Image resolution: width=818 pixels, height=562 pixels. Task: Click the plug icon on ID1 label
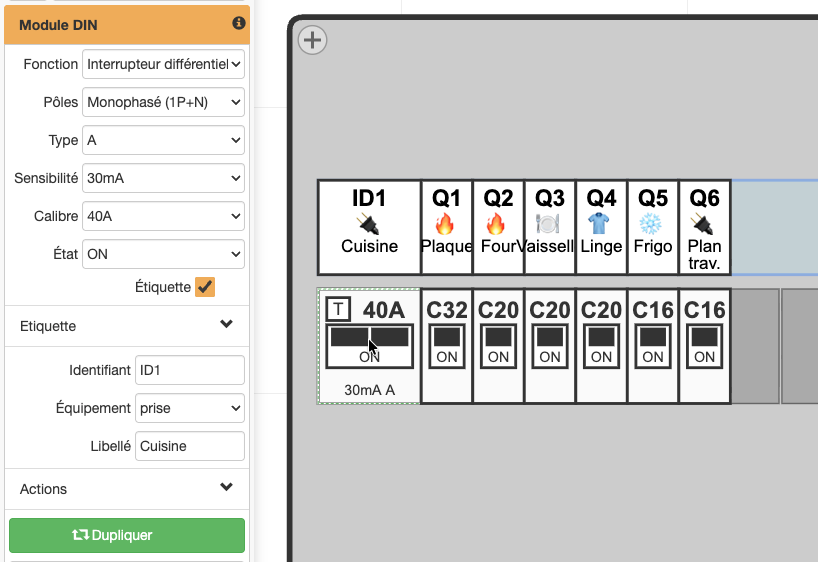(369, 225)
